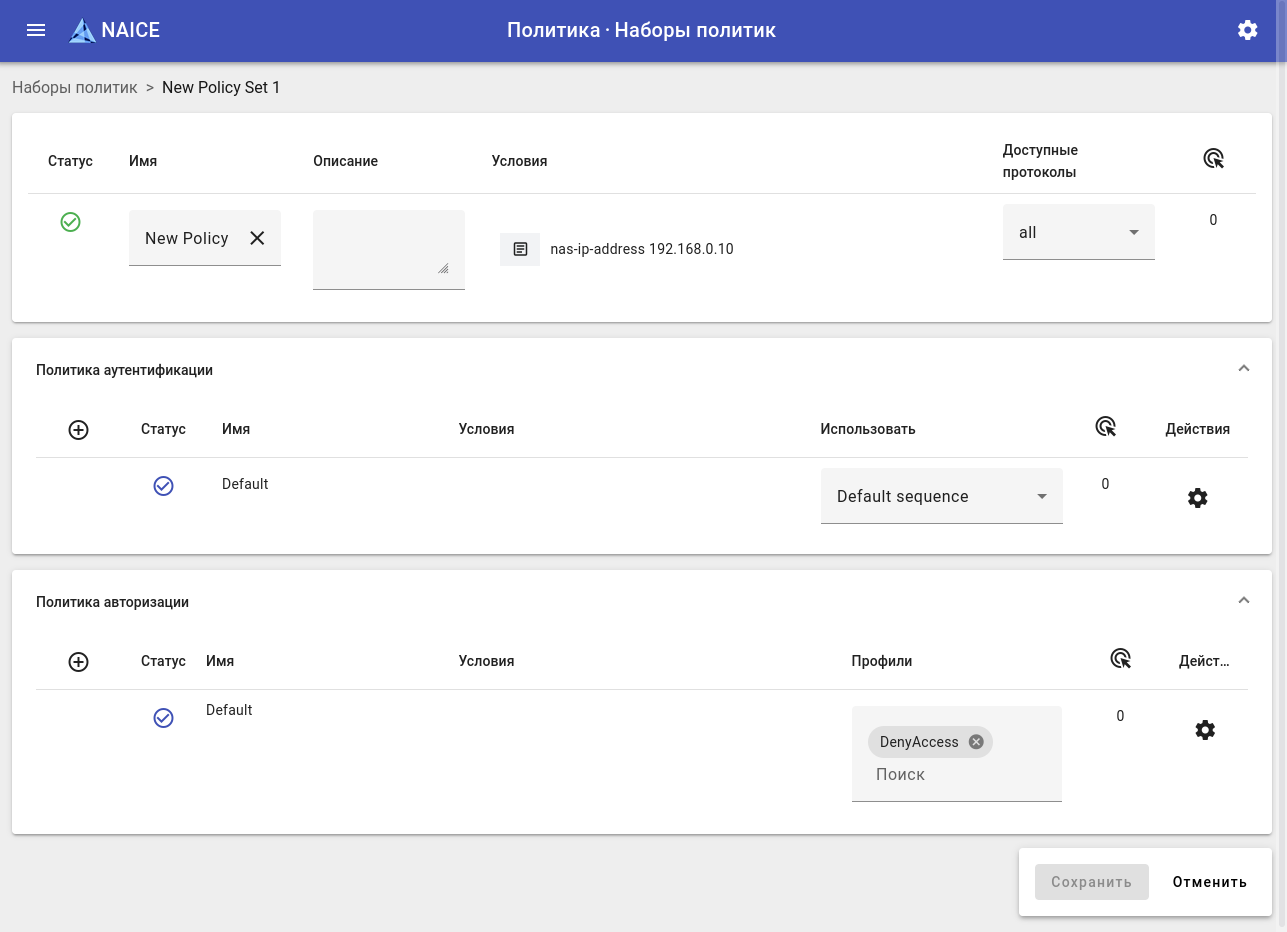Open the Default sequence dropdown
Viewport: 1287px width, 932px height.
(941, 497)
